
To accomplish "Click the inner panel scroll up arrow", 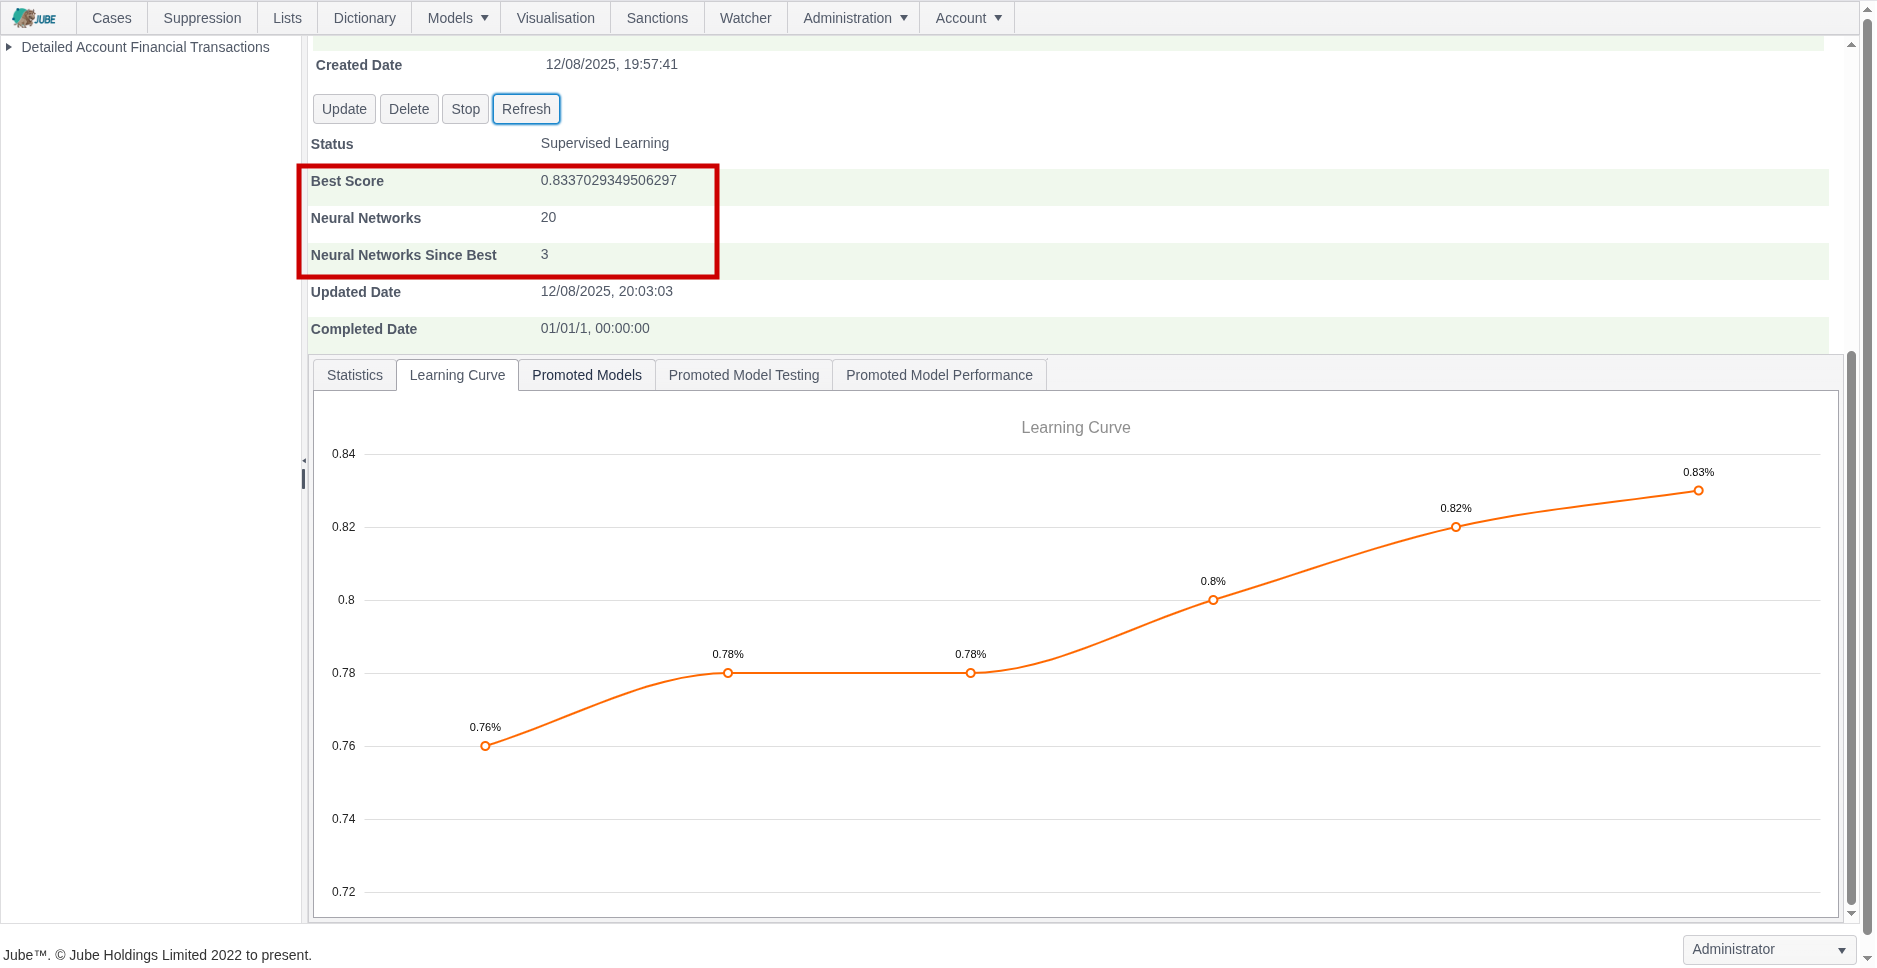I will [1851, 45].
